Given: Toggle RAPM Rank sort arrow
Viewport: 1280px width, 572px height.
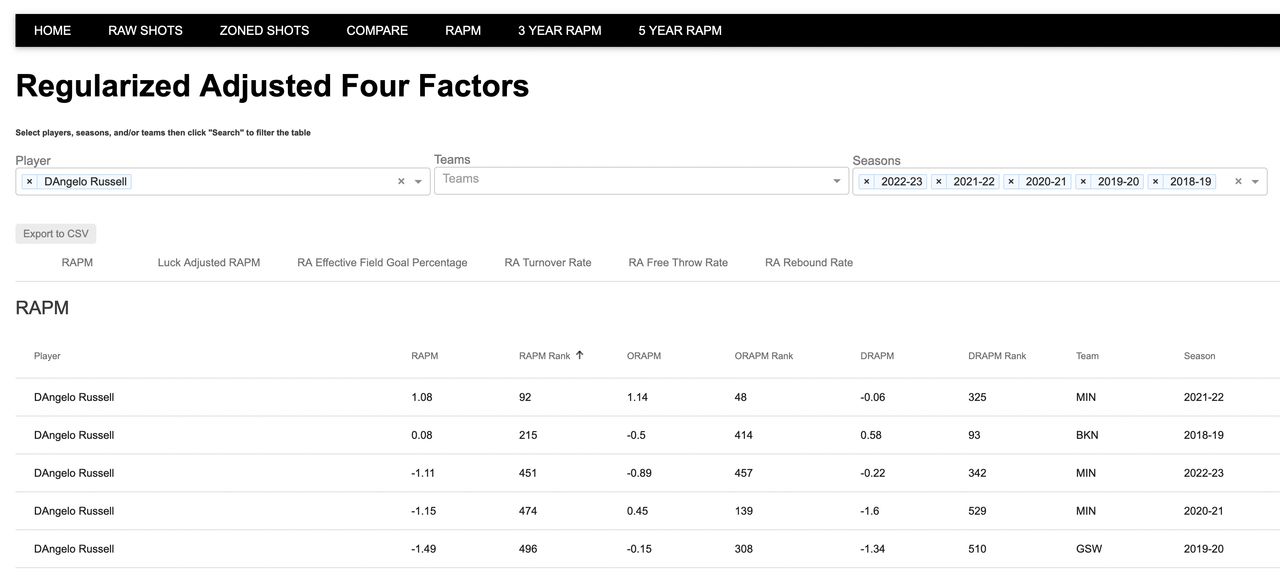Looking at the screenshot, I should tap(579, 355).
